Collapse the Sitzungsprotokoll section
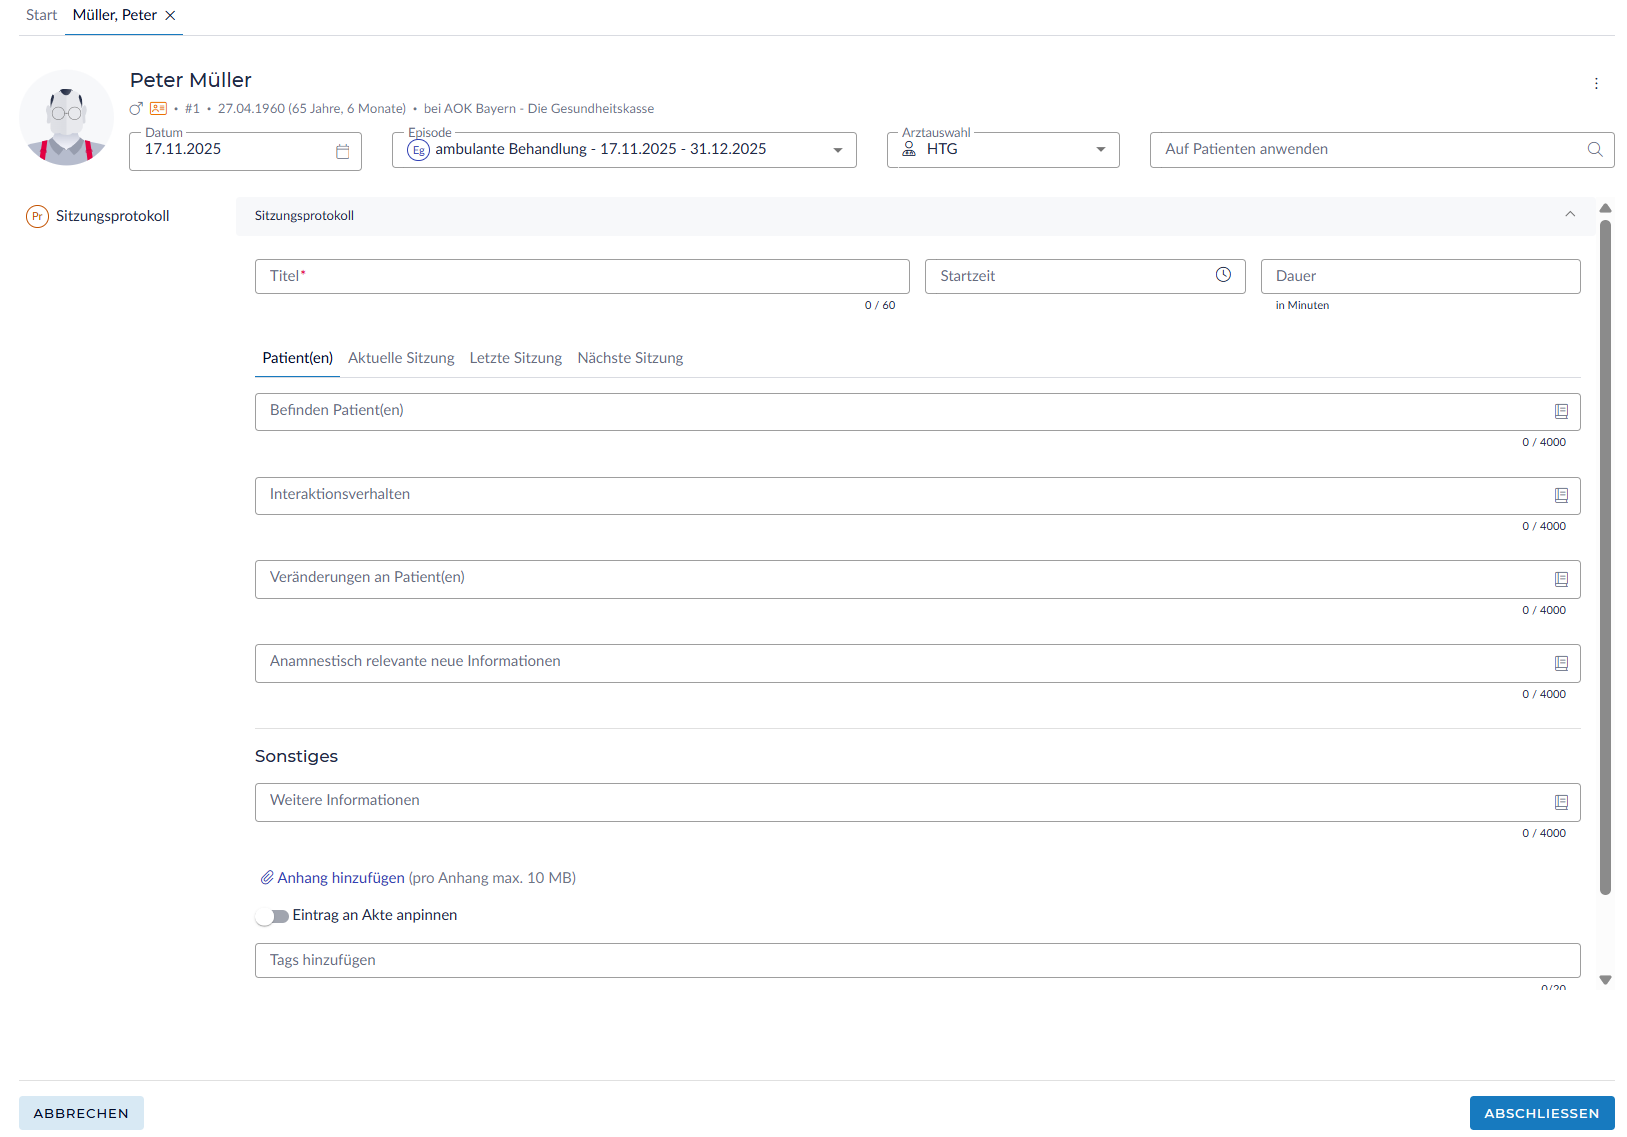 pos(1570,215)
